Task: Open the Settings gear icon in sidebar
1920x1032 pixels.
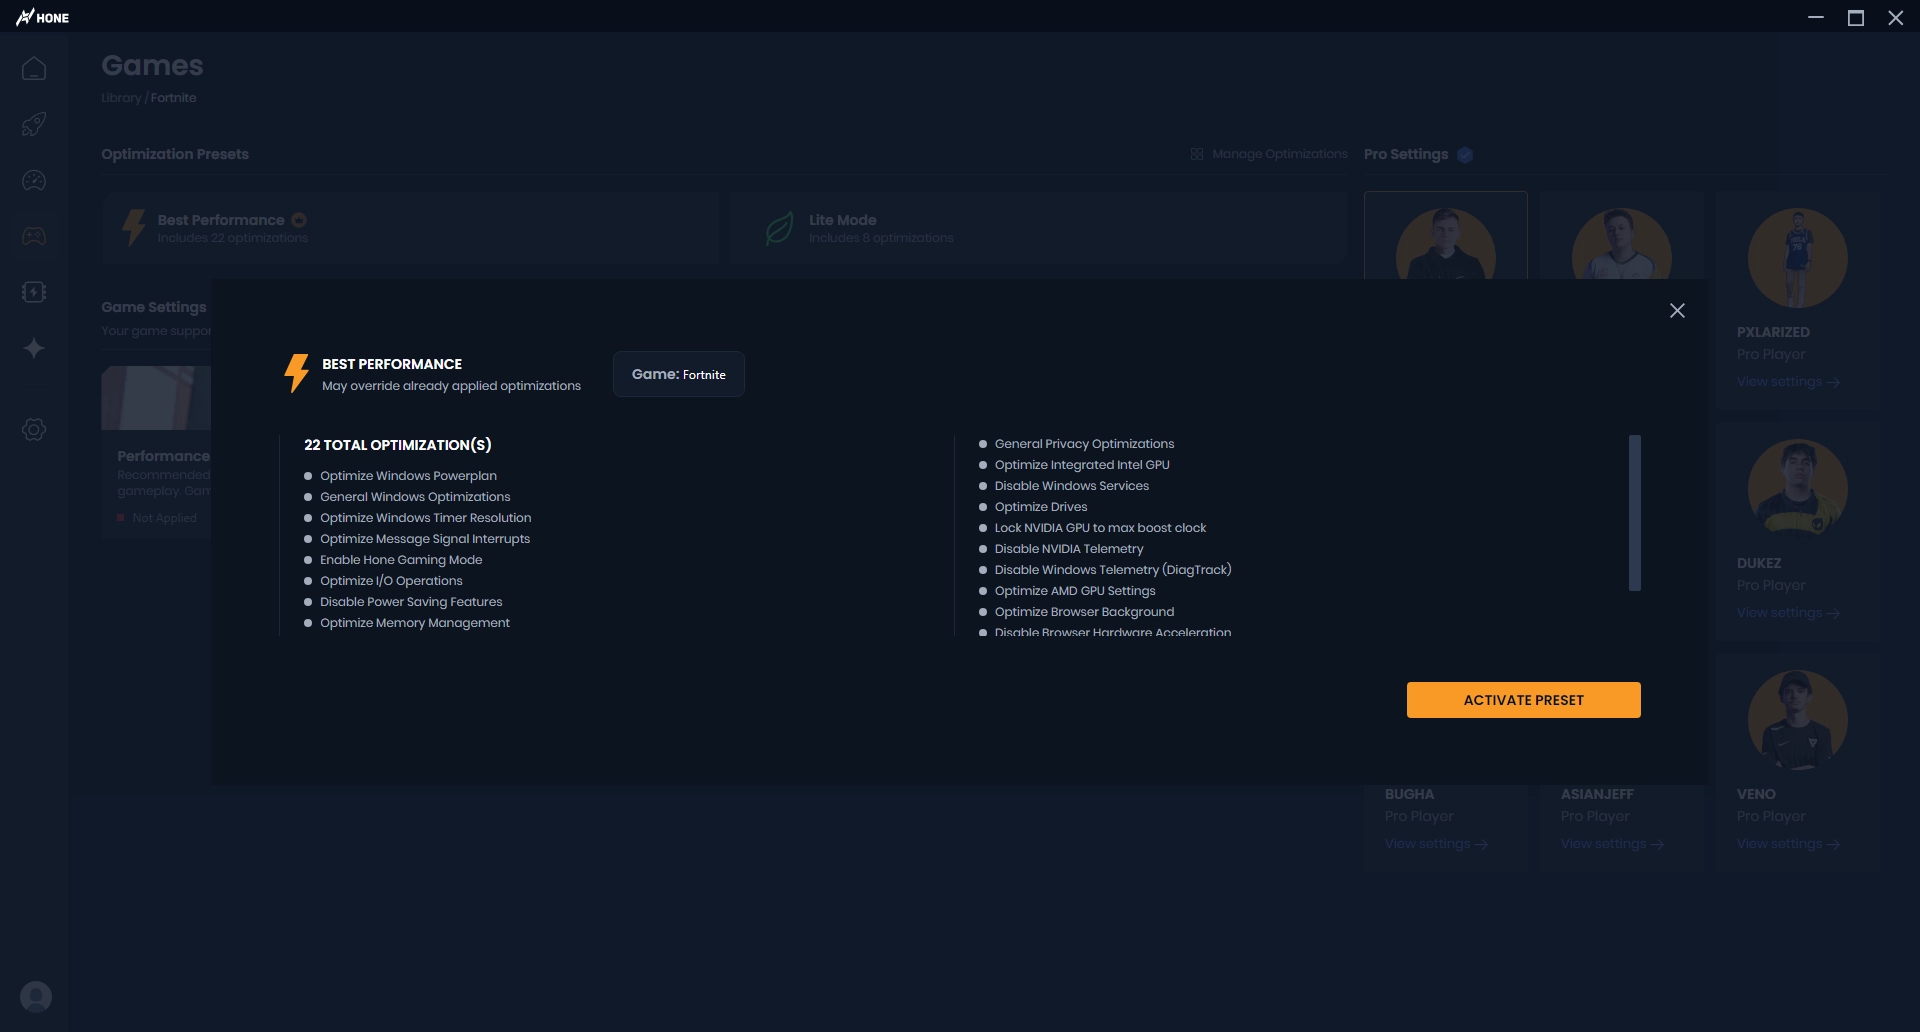Action: pyautogui.click(x=34, y=430)
